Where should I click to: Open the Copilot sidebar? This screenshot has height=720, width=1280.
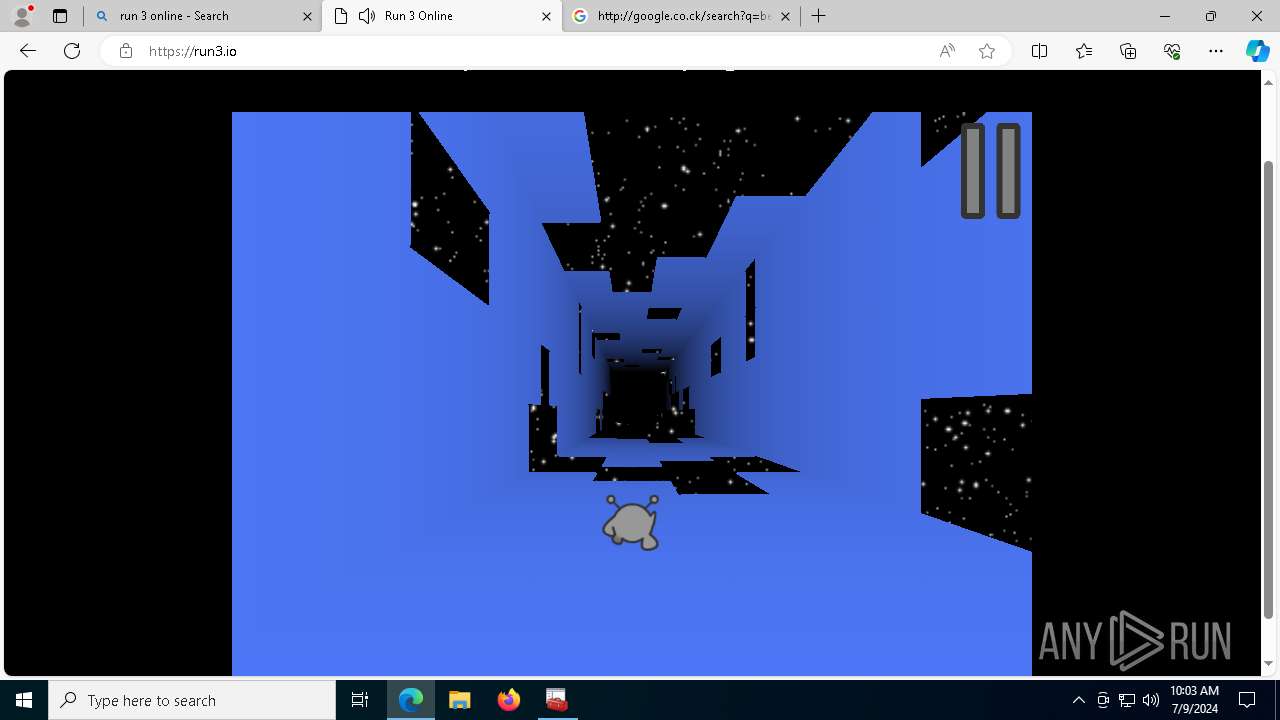(x=1257, y=51)
